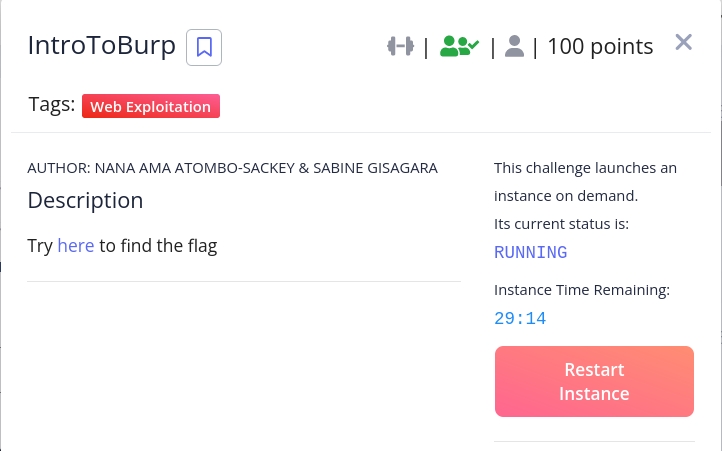Click the gray single-user icon
Screen dimensions: 722x451
515,46
